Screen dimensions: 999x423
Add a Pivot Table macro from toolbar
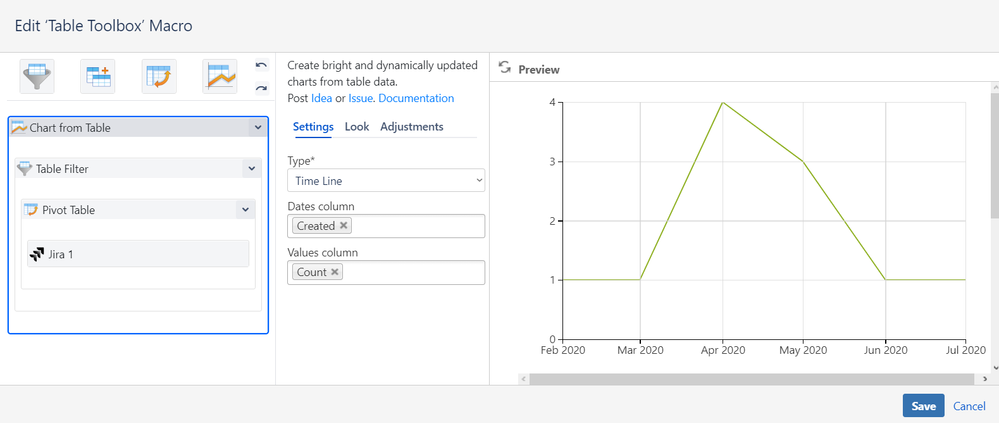[159, 77]
